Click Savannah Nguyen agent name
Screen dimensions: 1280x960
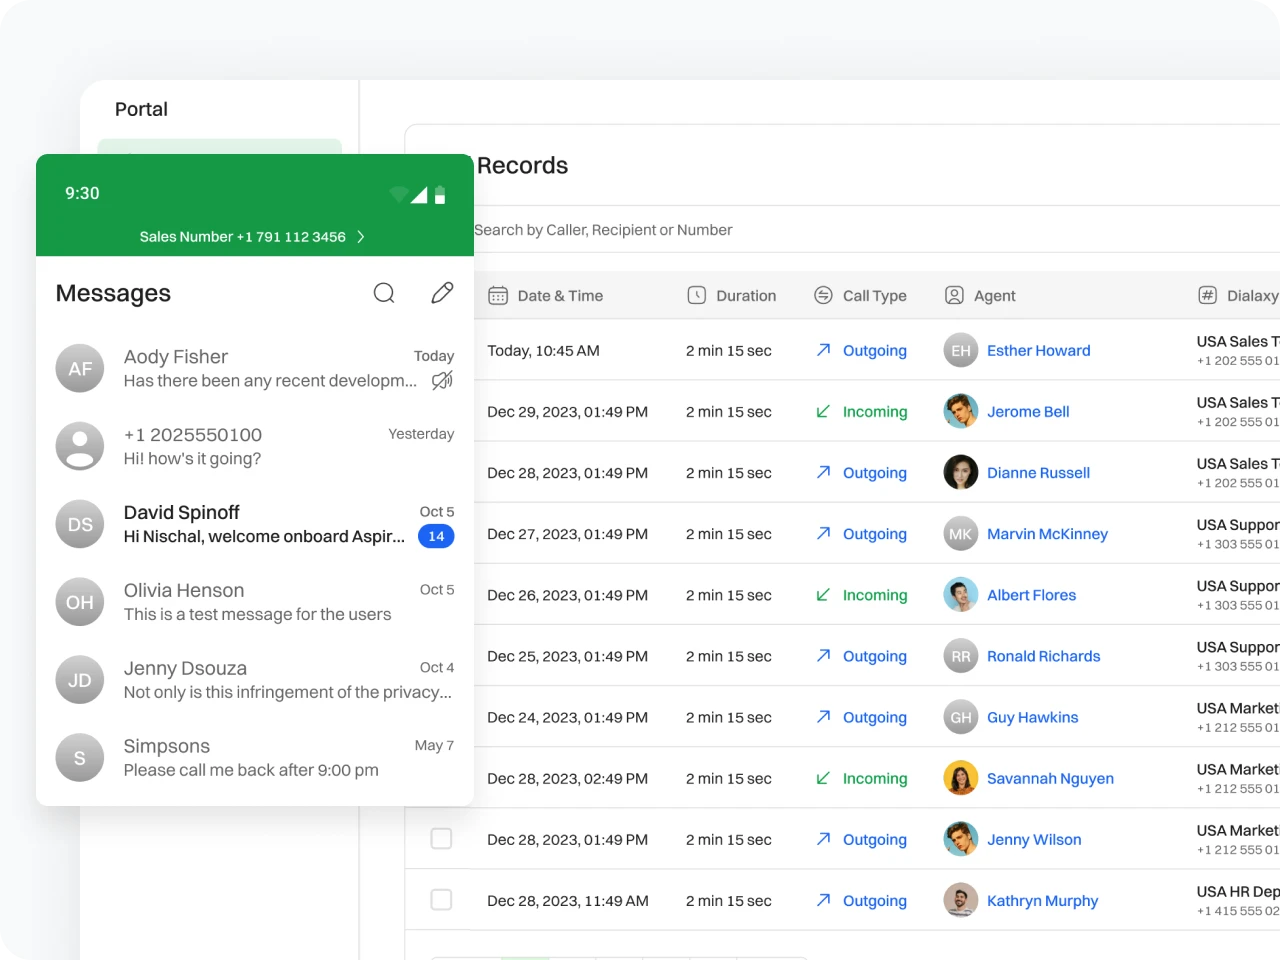[1050, 779]
